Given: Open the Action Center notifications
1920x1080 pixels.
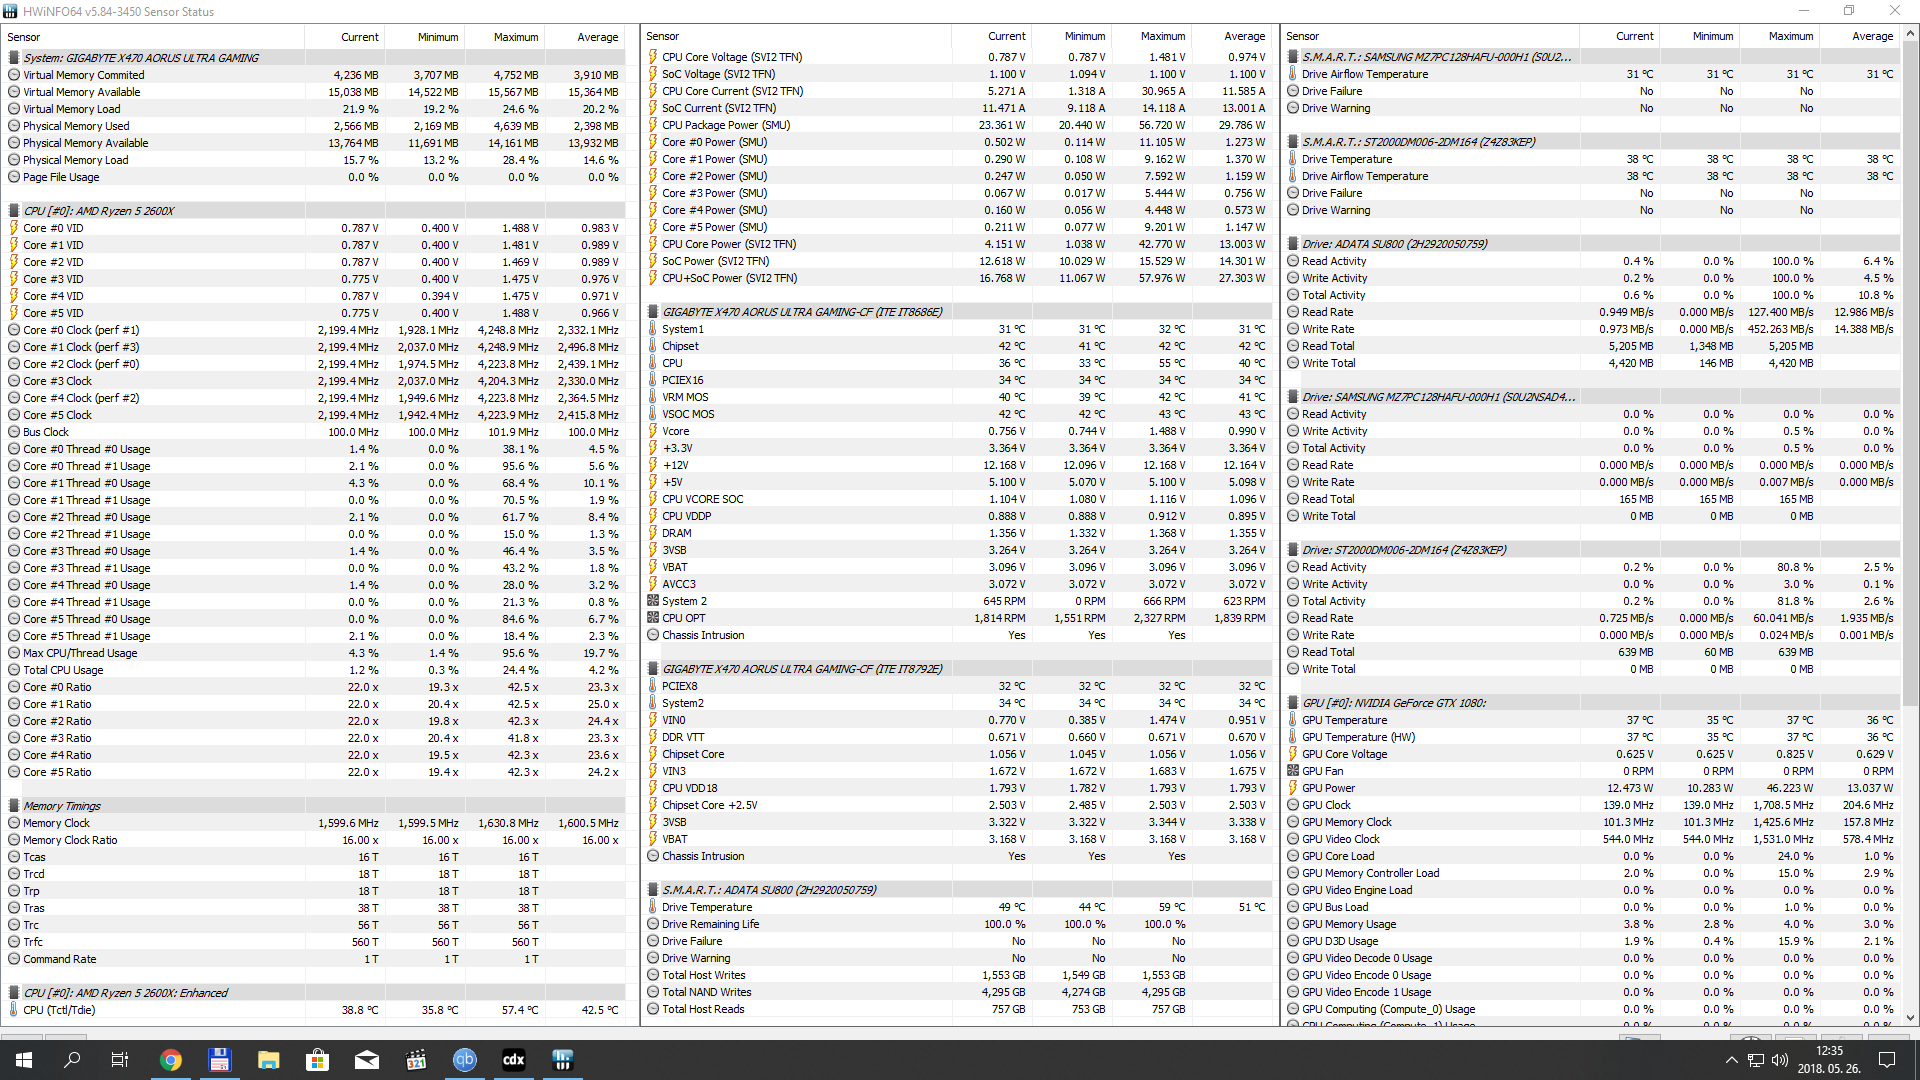Looking at the screenshot, I should pos(1887,1060).
